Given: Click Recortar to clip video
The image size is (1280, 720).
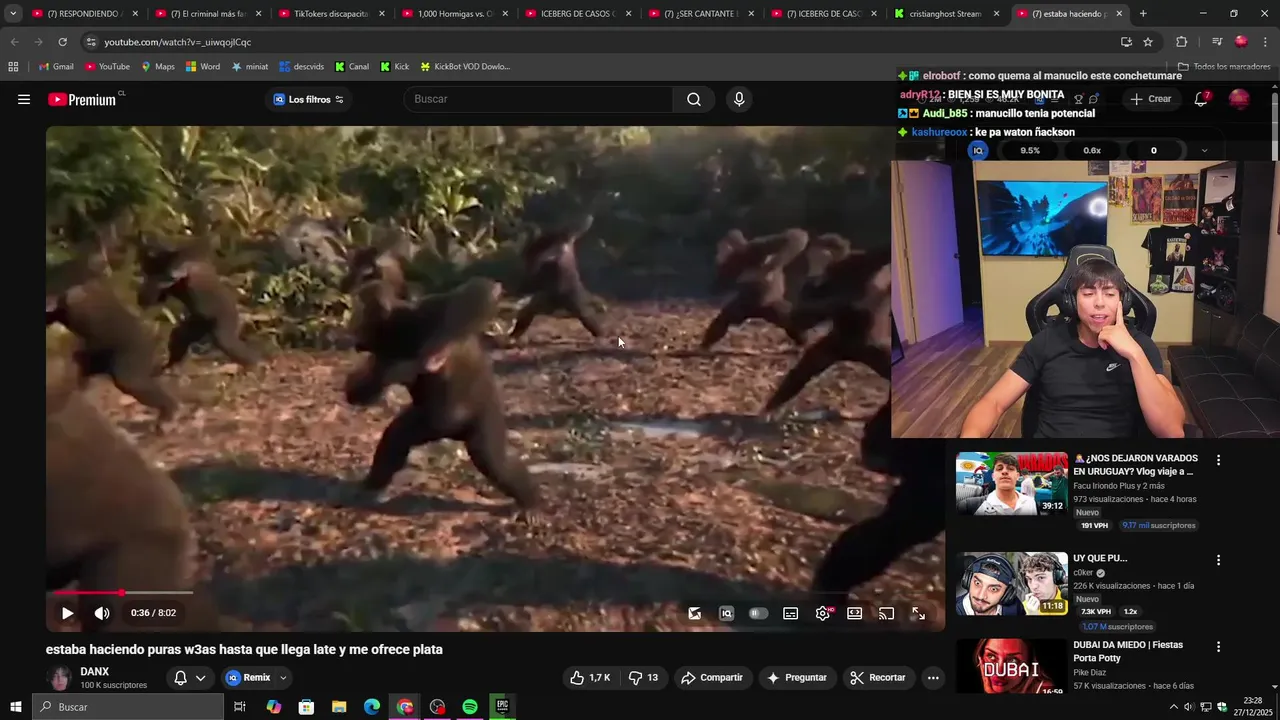Looking at the screenshot, I should coord(878,678).
